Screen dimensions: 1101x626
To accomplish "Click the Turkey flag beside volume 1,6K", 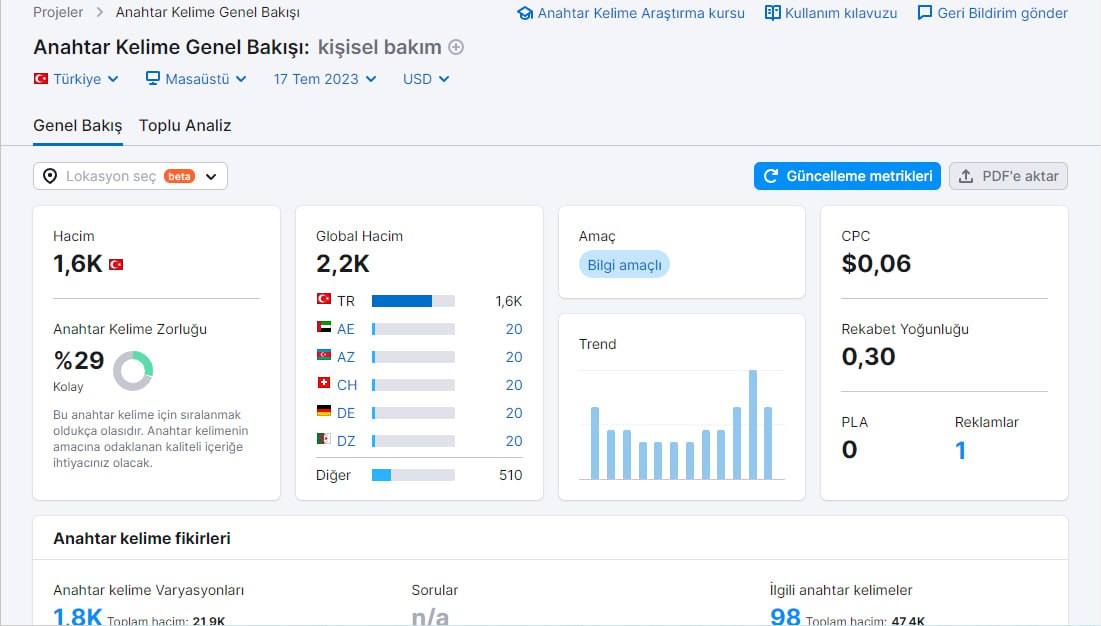I will (x=116, y=265).
